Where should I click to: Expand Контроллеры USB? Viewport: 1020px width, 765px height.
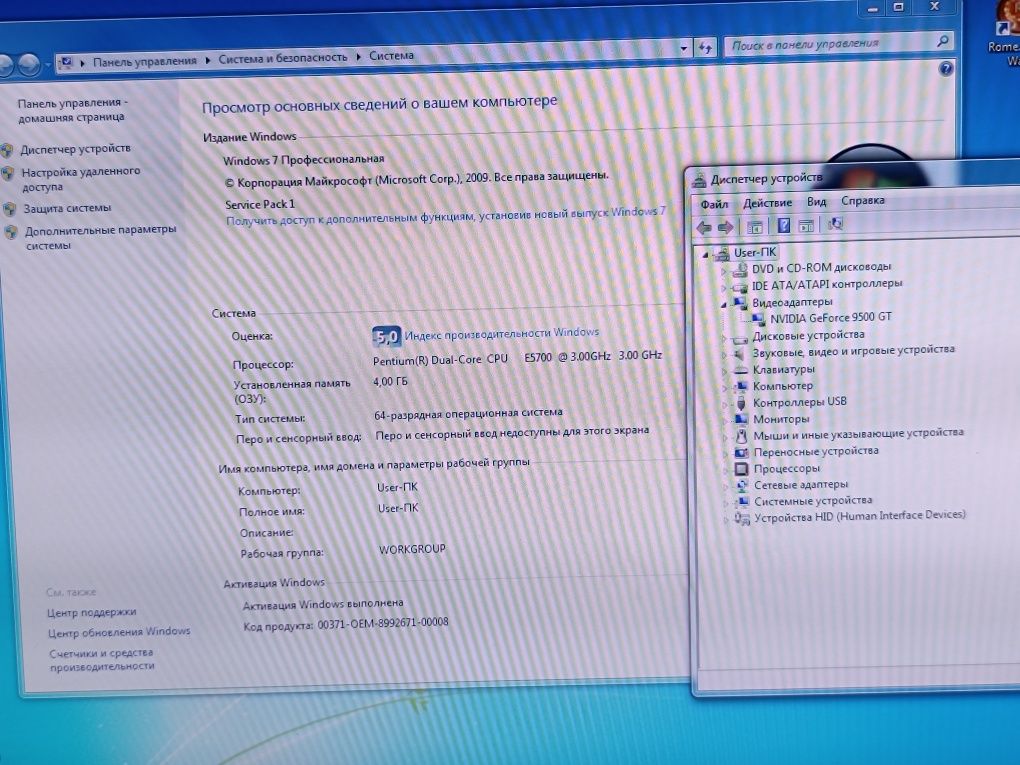724,404
